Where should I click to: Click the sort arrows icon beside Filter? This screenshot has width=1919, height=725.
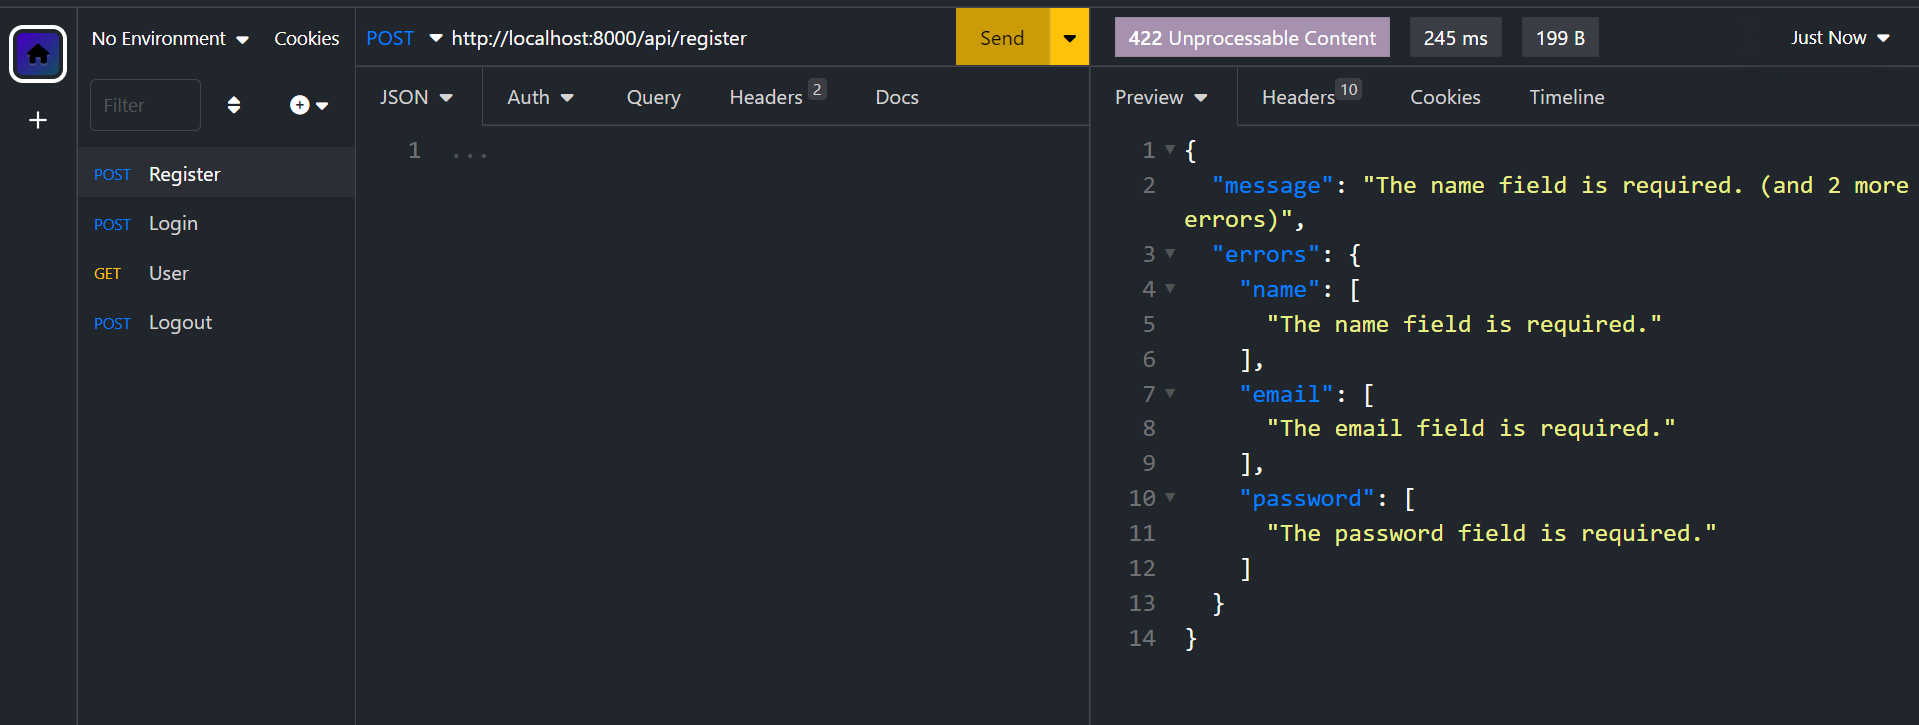(234, 105)
